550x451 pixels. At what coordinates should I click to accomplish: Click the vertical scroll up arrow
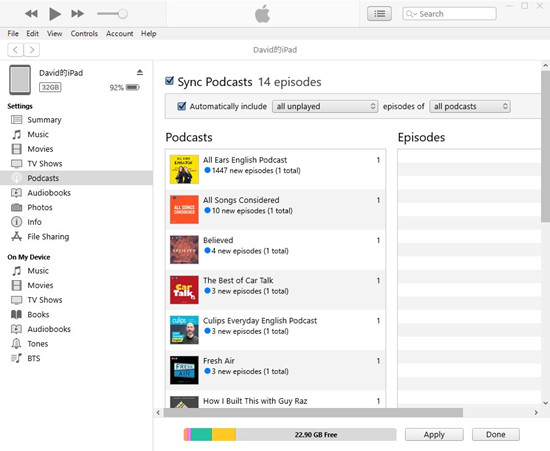[x=545, y=65]
